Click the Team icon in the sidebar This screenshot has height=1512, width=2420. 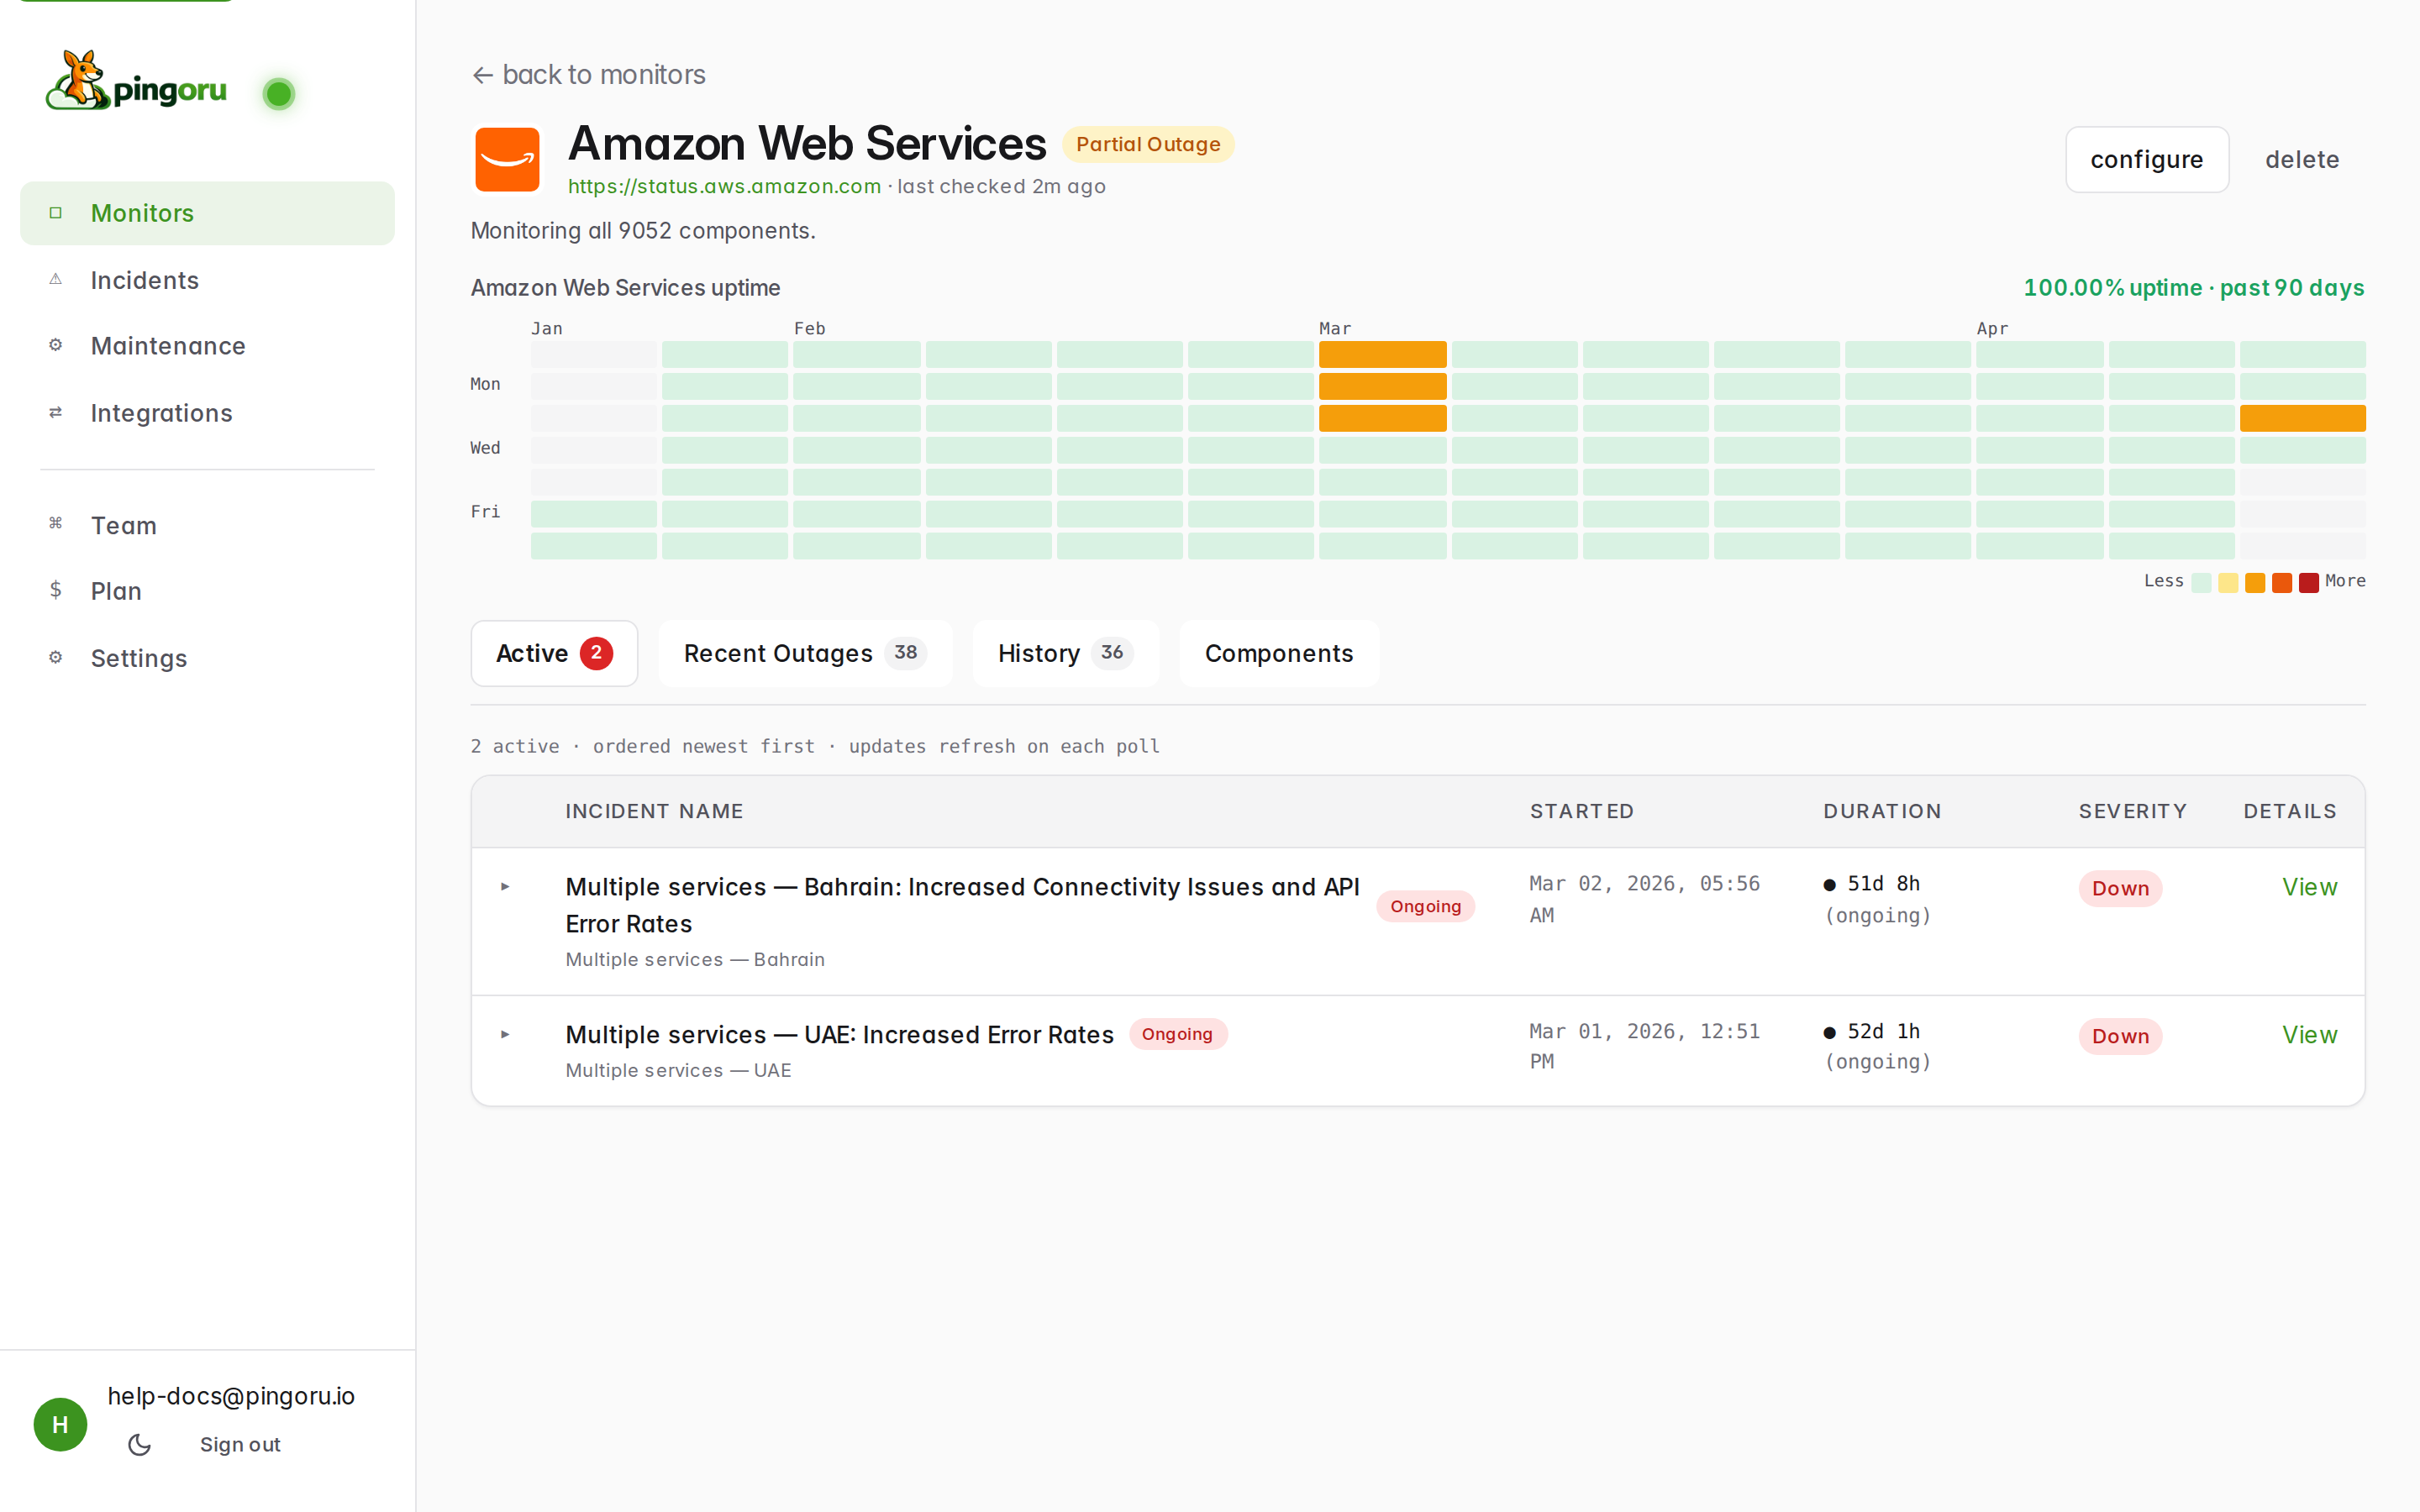click(56, 524)
